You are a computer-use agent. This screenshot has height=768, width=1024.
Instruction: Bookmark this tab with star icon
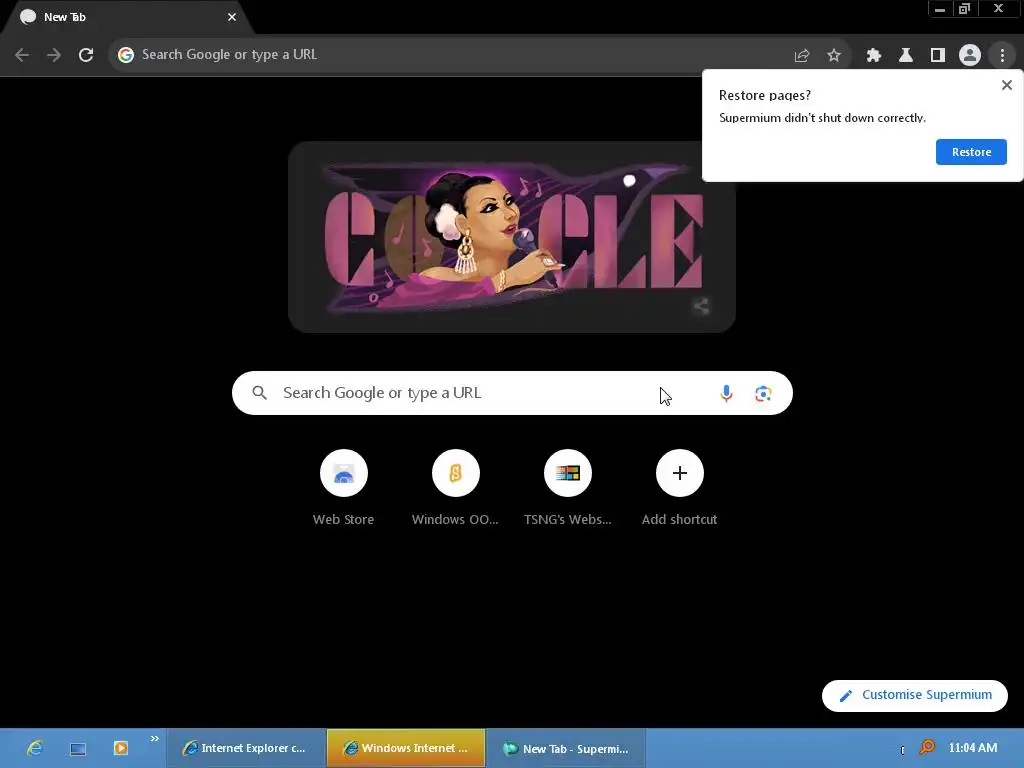(x=834, y=56)
